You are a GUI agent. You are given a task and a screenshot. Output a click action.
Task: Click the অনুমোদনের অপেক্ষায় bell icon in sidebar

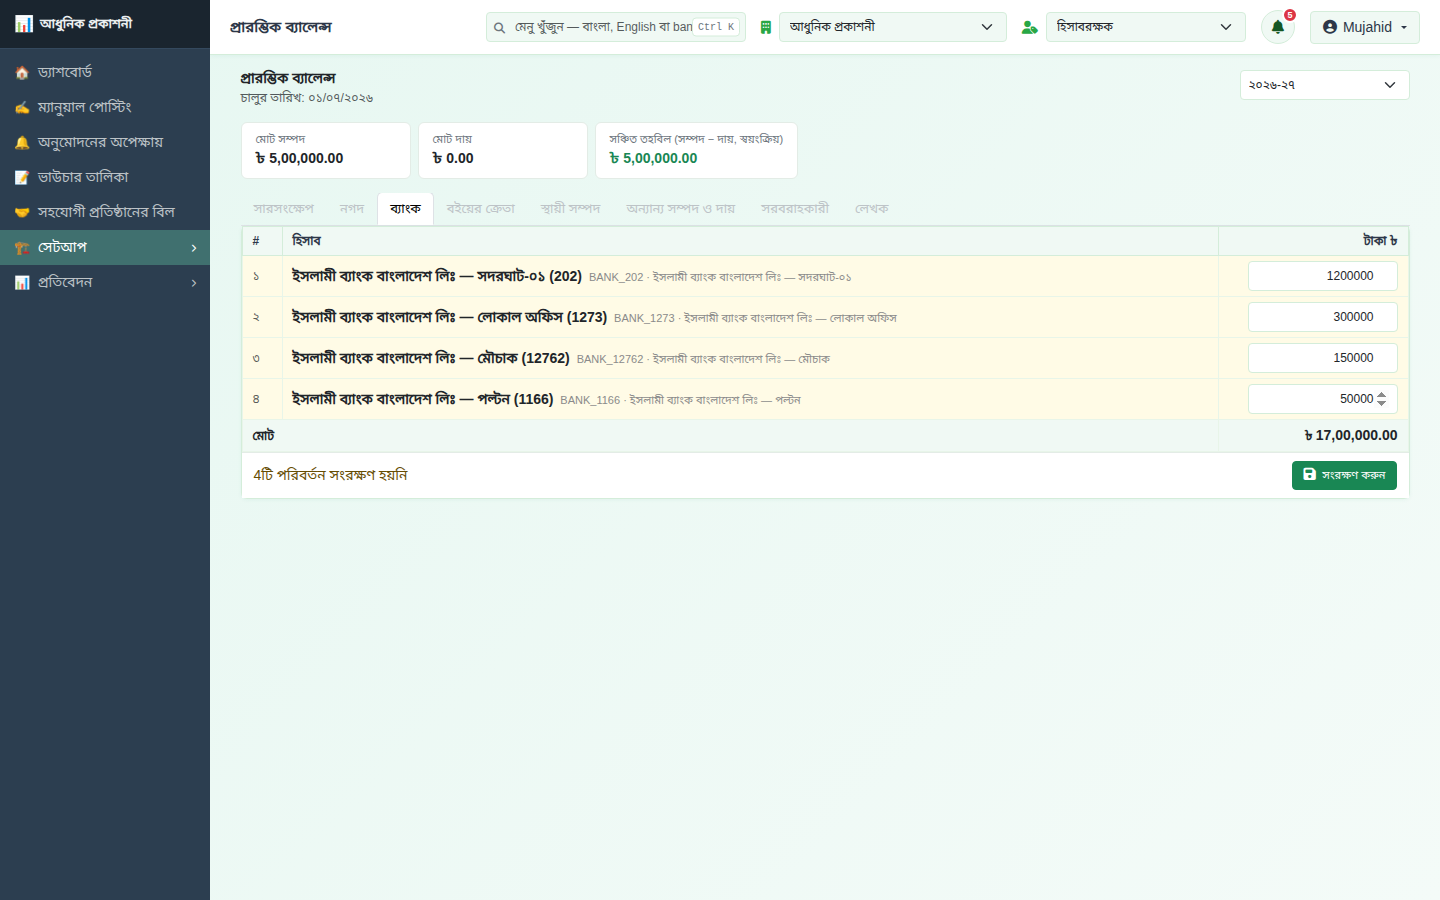click(x=22, y=143)
